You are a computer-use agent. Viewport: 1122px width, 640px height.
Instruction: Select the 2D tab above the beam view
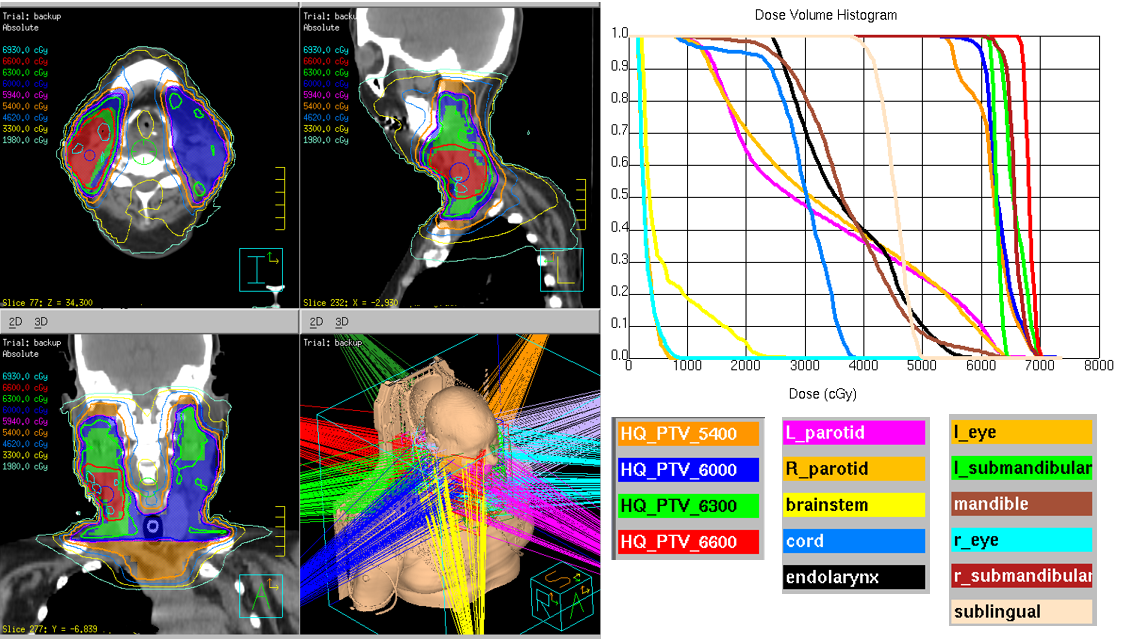pyautogui.click(x=315, y=322)
